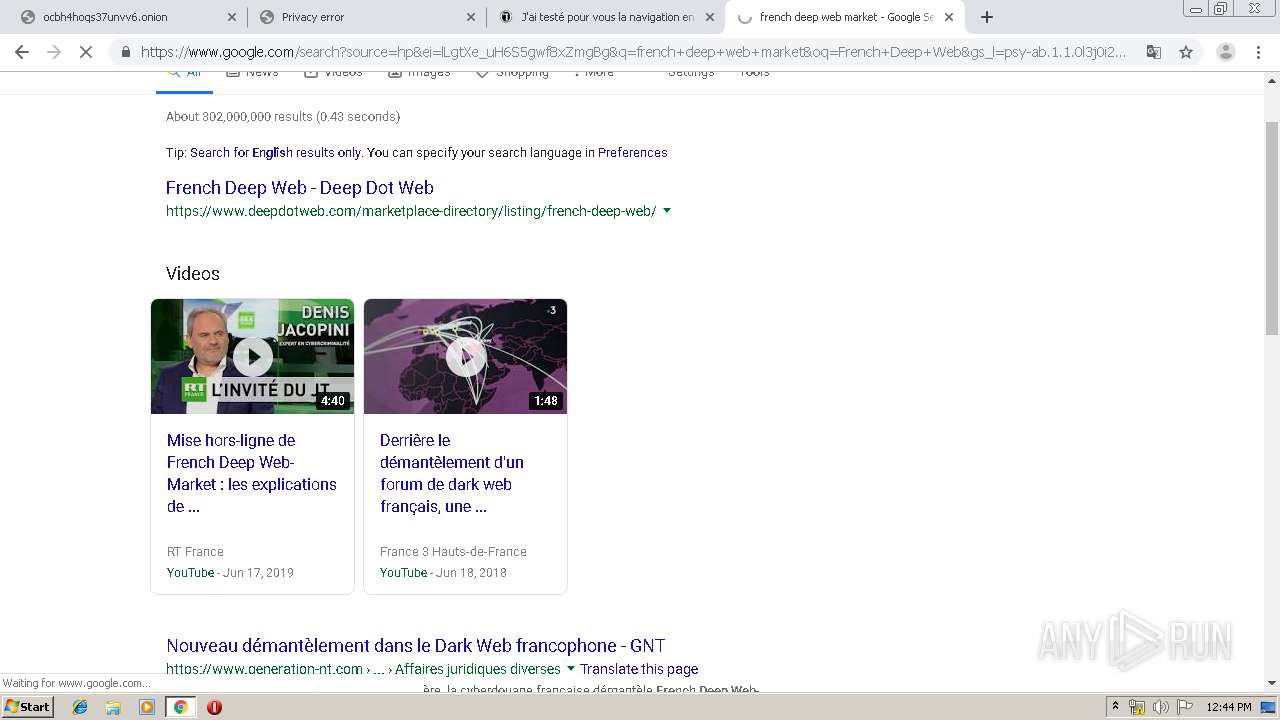Show hidden system tray icons
1280x720 pixels.
(x=1115, y=707)
